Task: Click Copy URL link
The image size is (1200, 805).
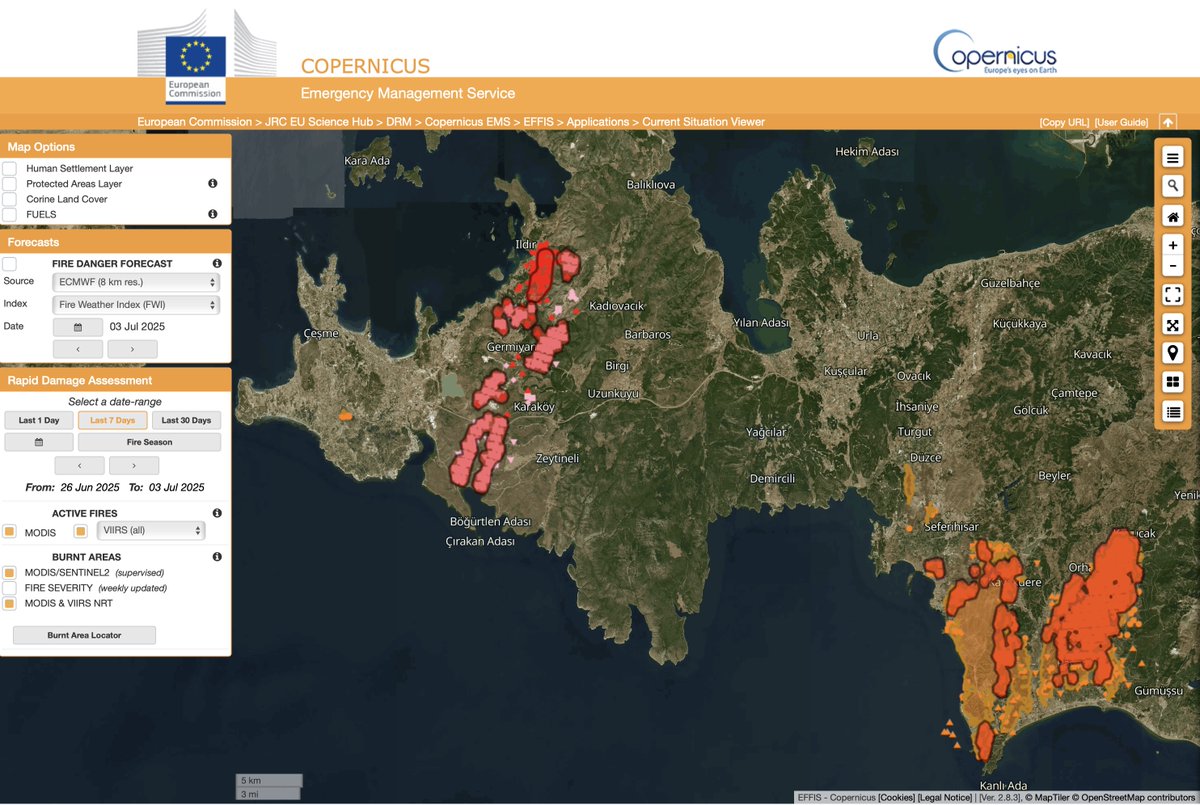Action: (x=1064, y=122)
